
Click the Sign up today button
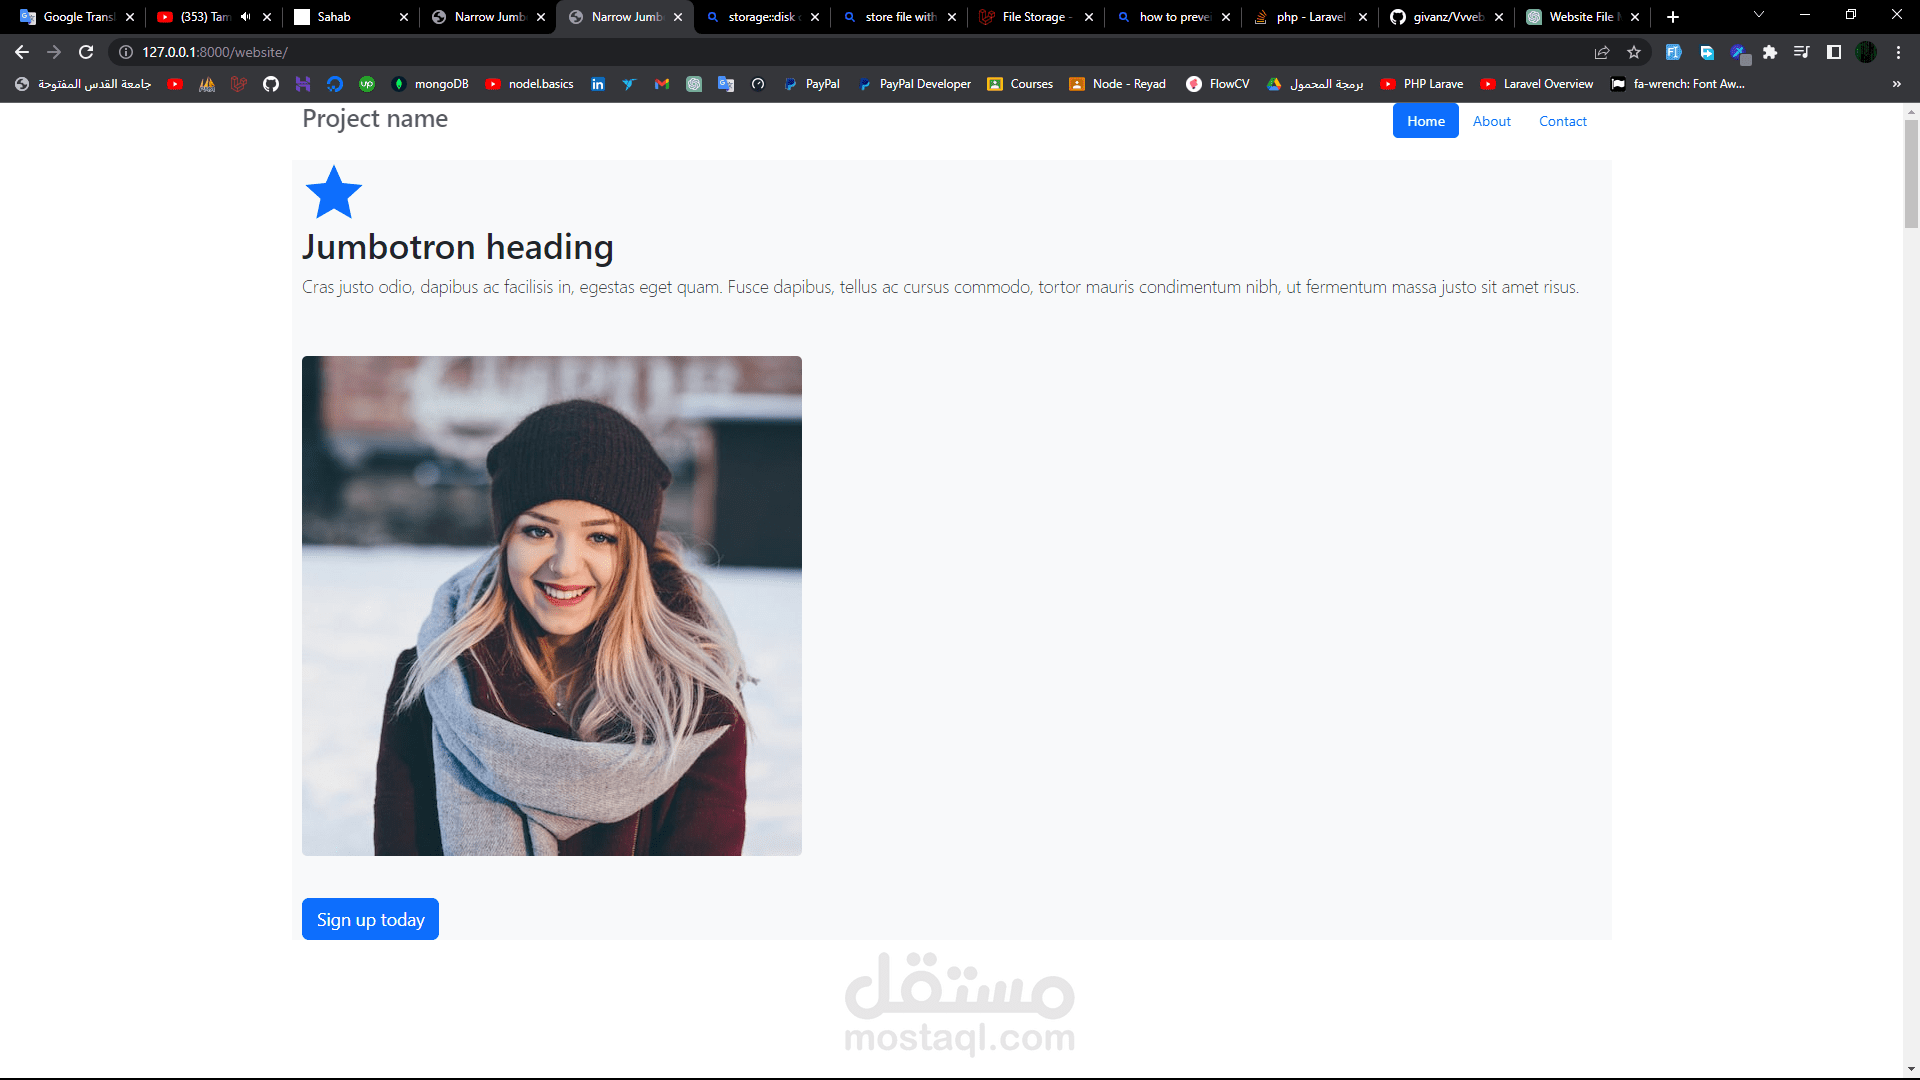370,919
